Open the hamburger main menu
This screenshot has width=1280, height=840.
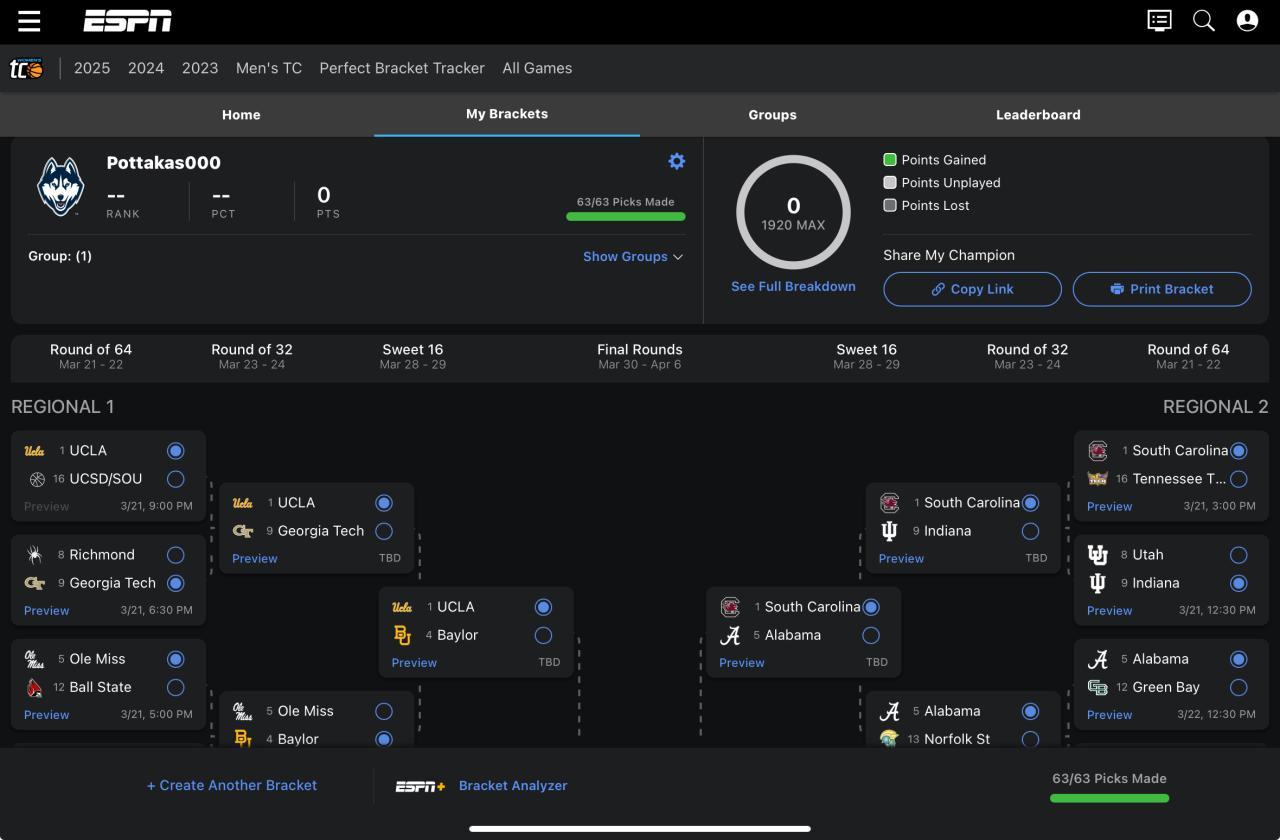pos(29,21)
